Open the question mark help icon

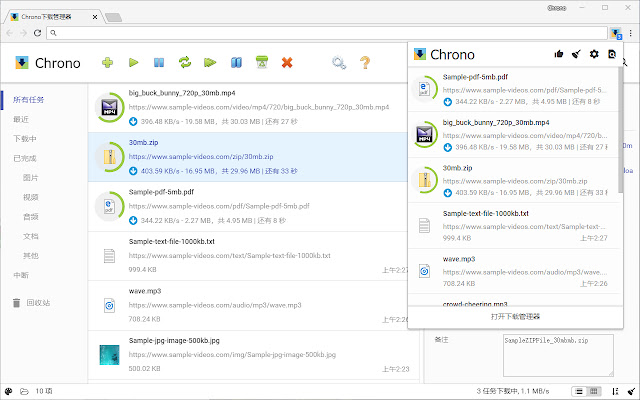pyautogui.click(x=365, y=63)
